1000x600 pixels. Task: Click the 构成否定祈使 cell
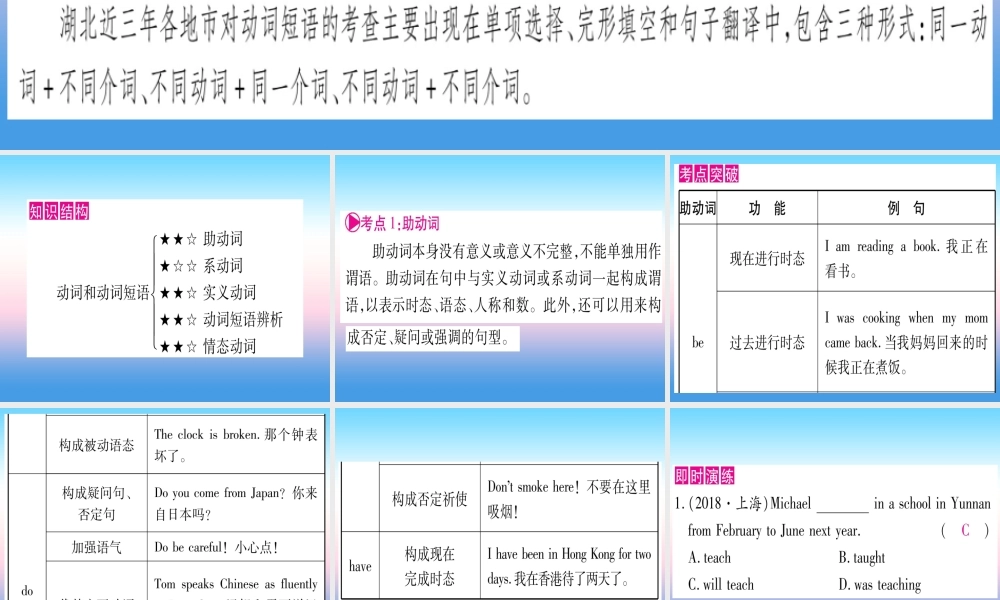(x=430, y=498)
